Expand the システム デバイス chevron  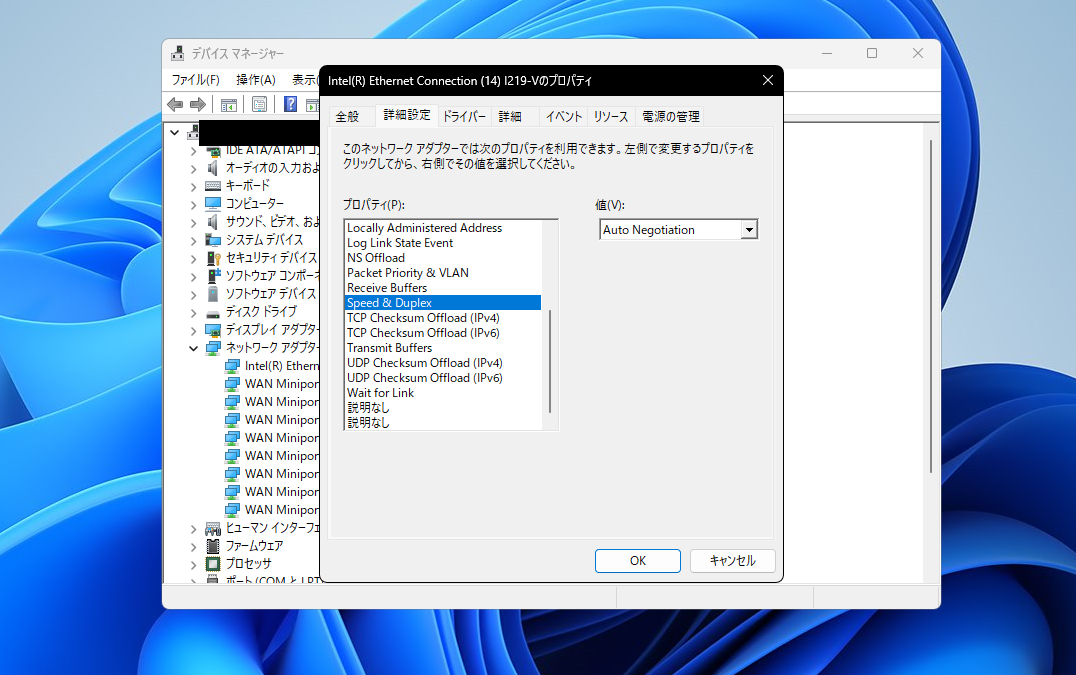tap(194, 241)
